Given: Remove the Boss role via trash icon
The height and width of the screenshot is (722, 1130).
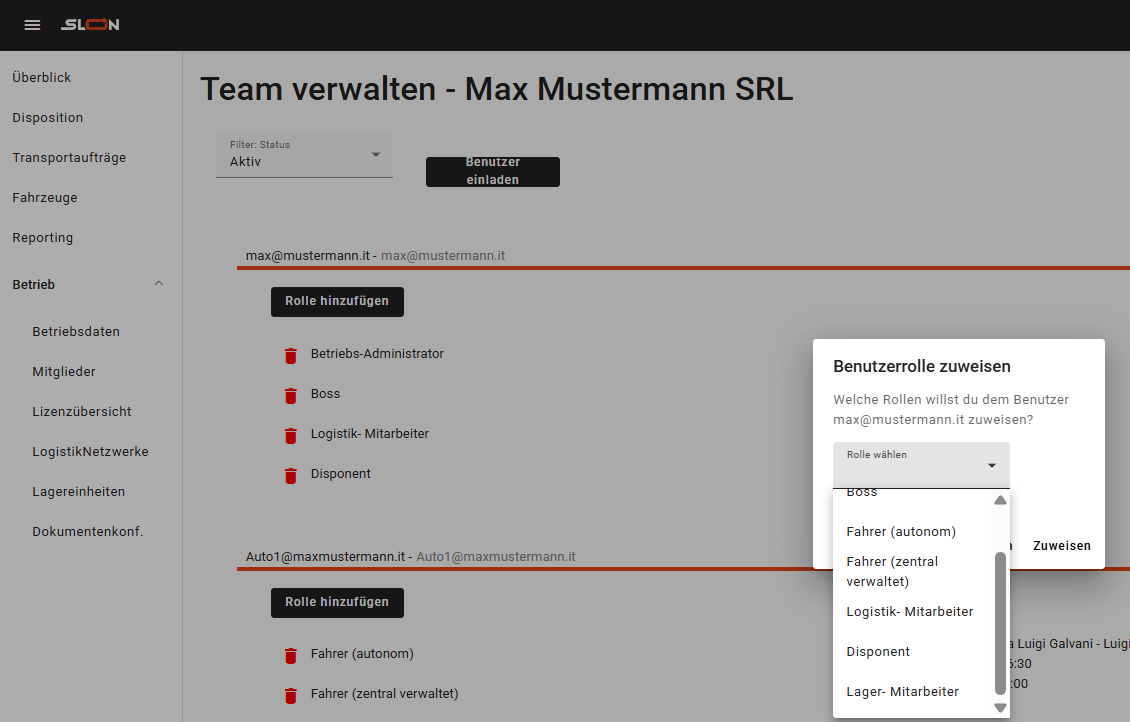Looking at the screenshot, I should point(291,395).
